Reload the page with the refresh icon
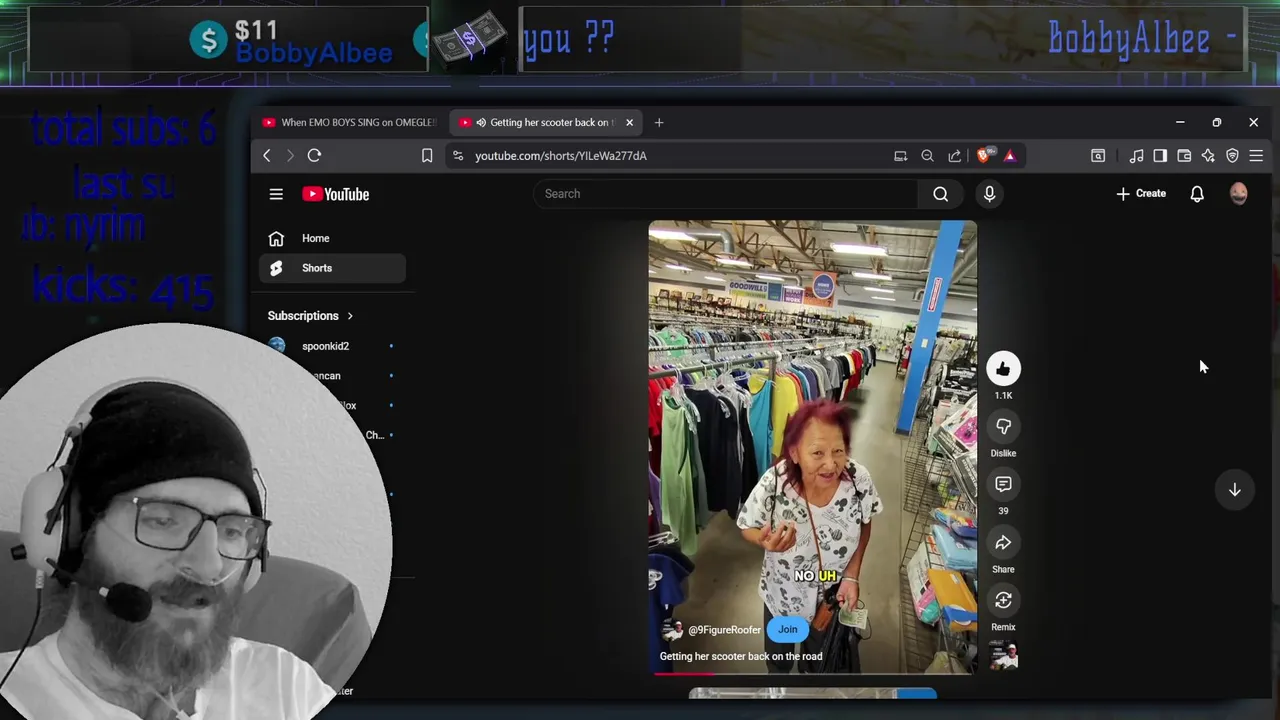Screen dimensions: 1280x720 [x=314, y=155]
